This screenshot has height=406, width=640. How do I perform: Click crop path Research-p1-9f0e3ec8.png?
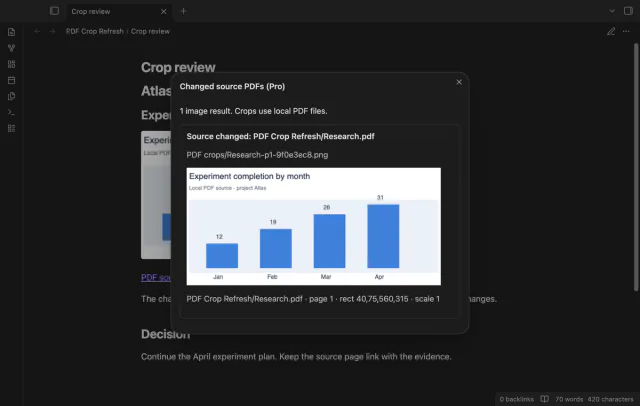point(257,155)
